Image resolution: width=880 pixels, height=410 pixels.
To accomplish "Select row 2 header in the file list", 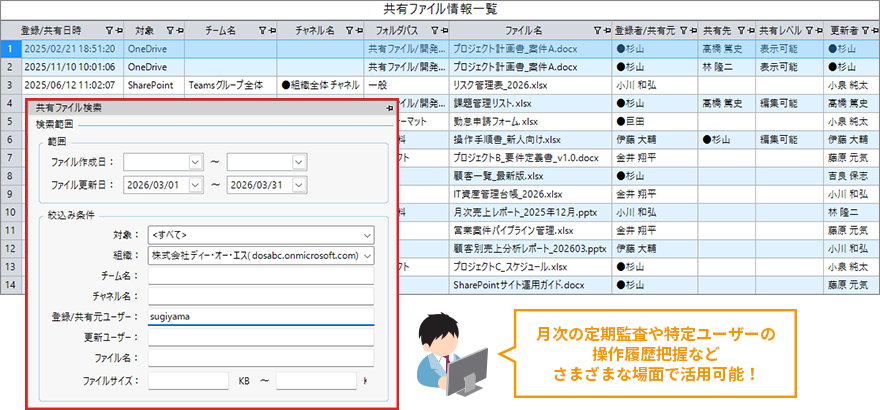I will tap(9, 66).
